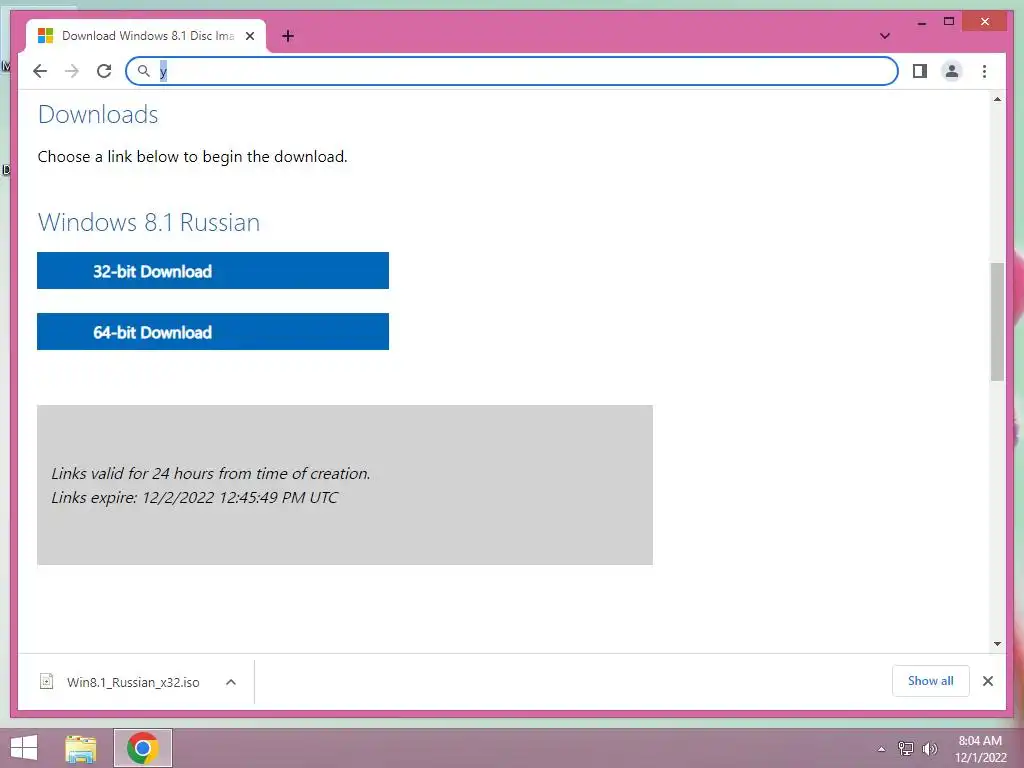Click 'Choose a link below' instruction text
The height and width of the screenshot is (768, 1024).
tap(193, 157)
